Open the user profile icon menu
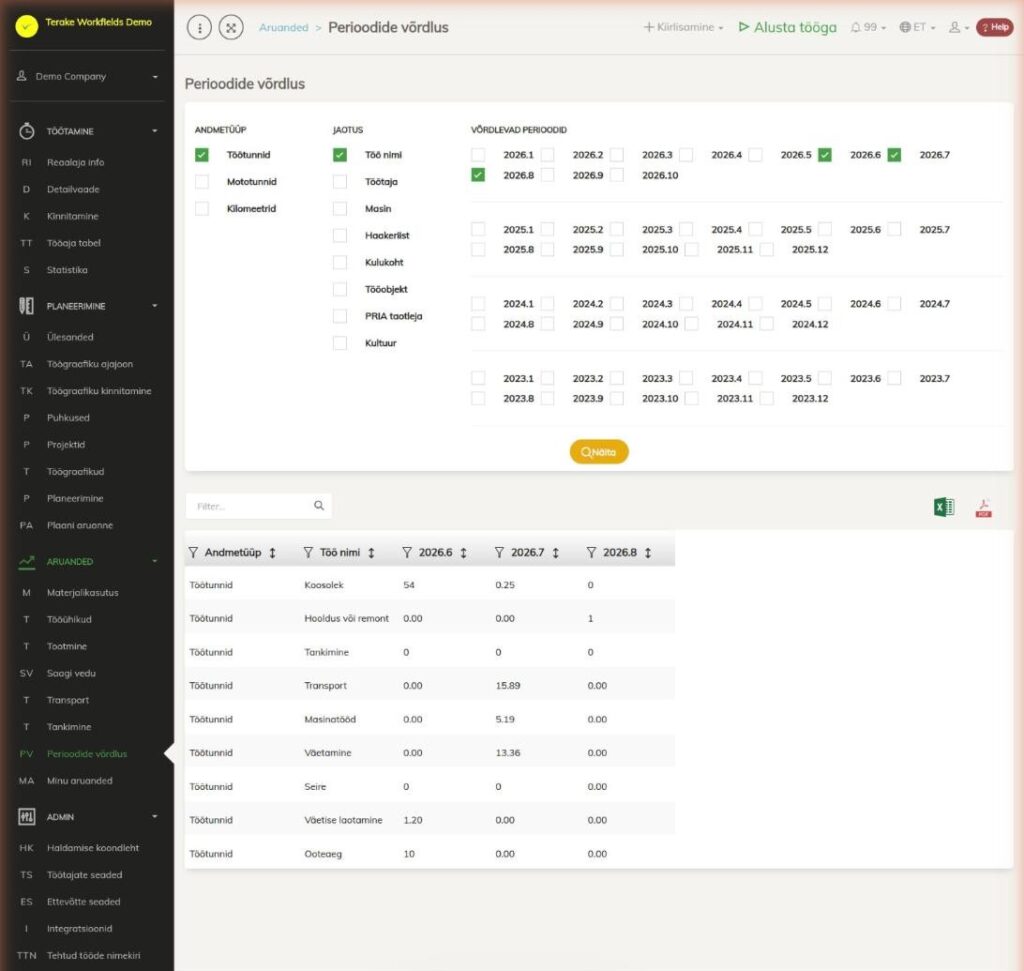This screenshot has height=971, width=1024. pos(958,27)
